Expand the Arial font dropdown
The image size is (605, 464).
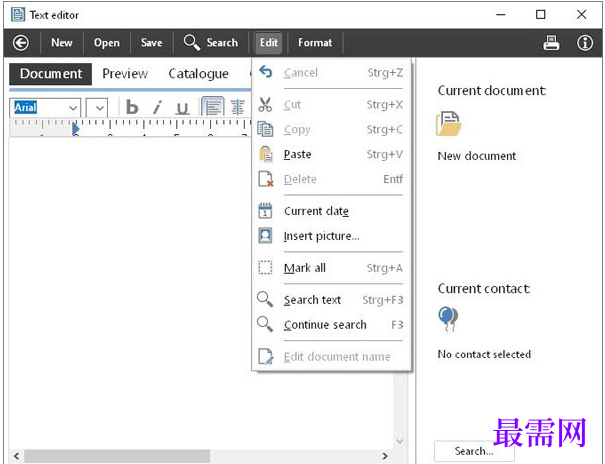tap(73, 108)
